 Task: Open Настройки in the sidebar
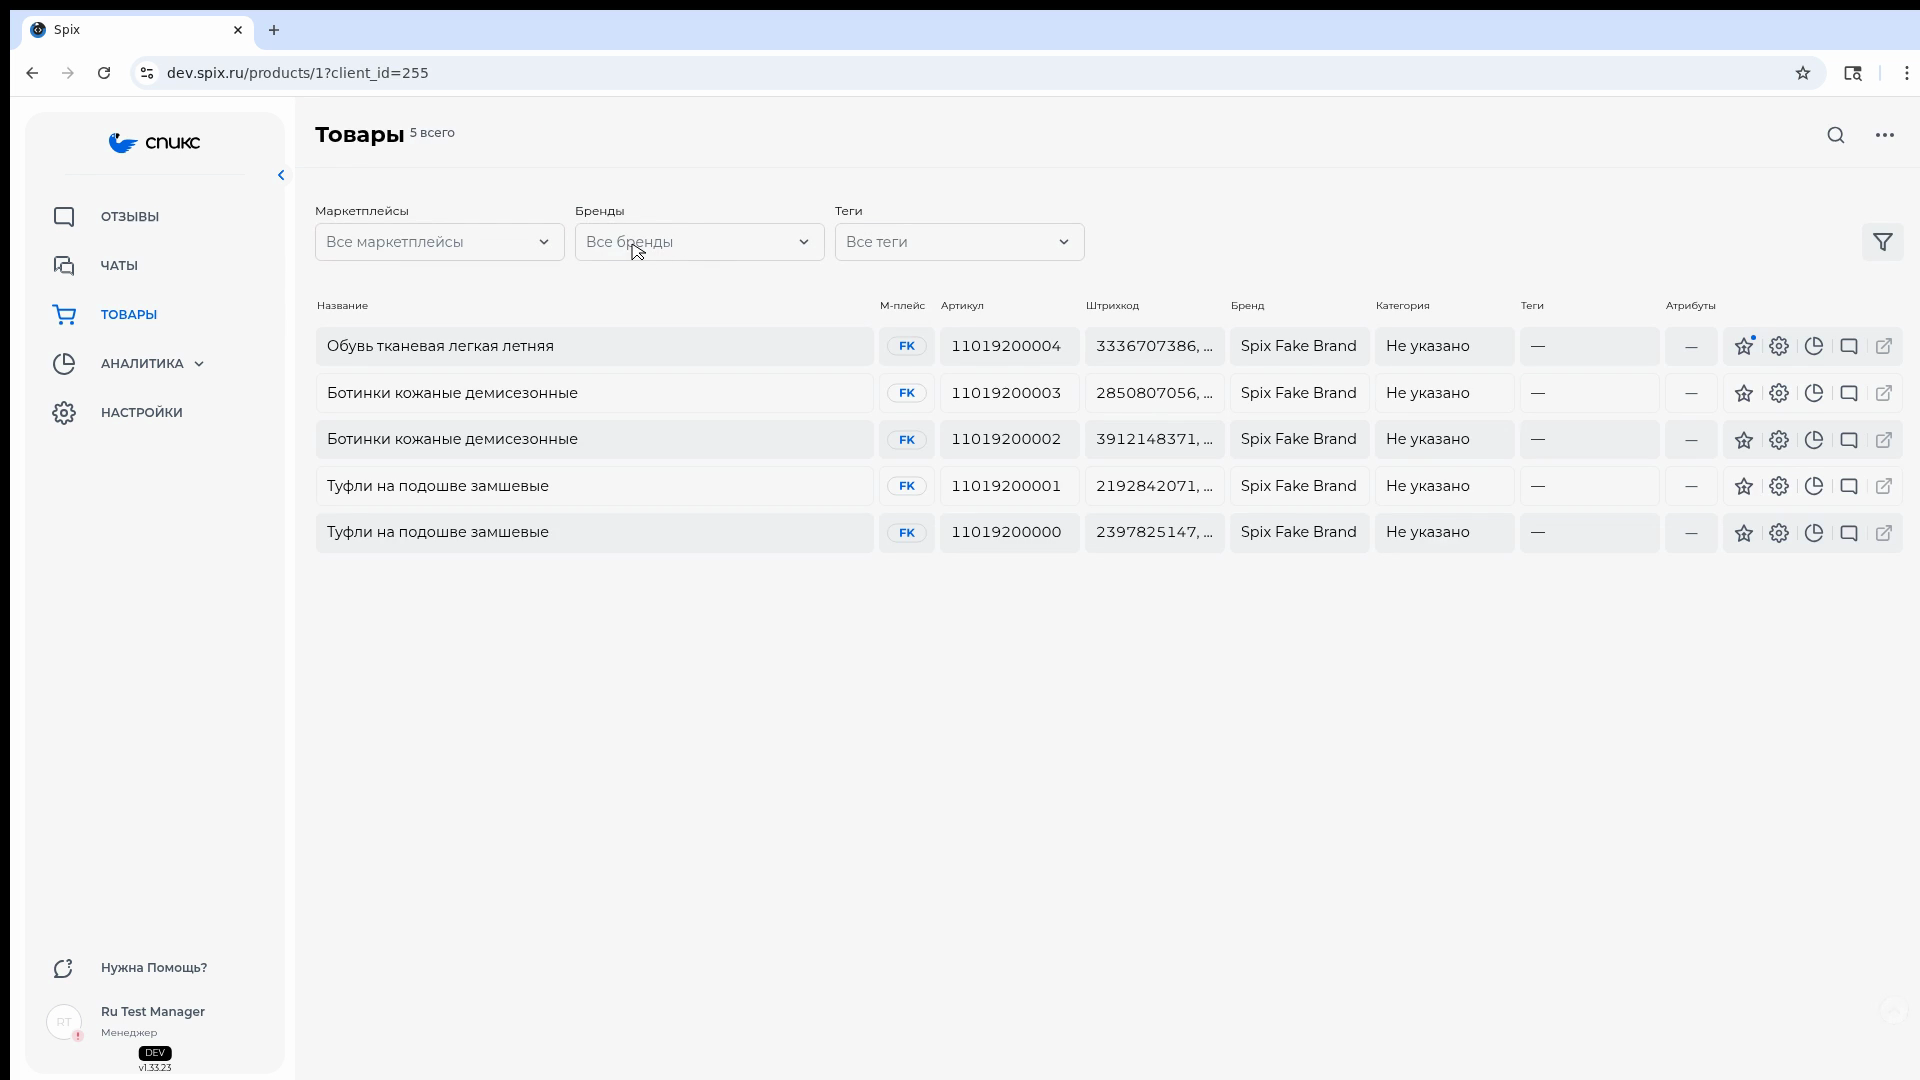coord(141,412)
